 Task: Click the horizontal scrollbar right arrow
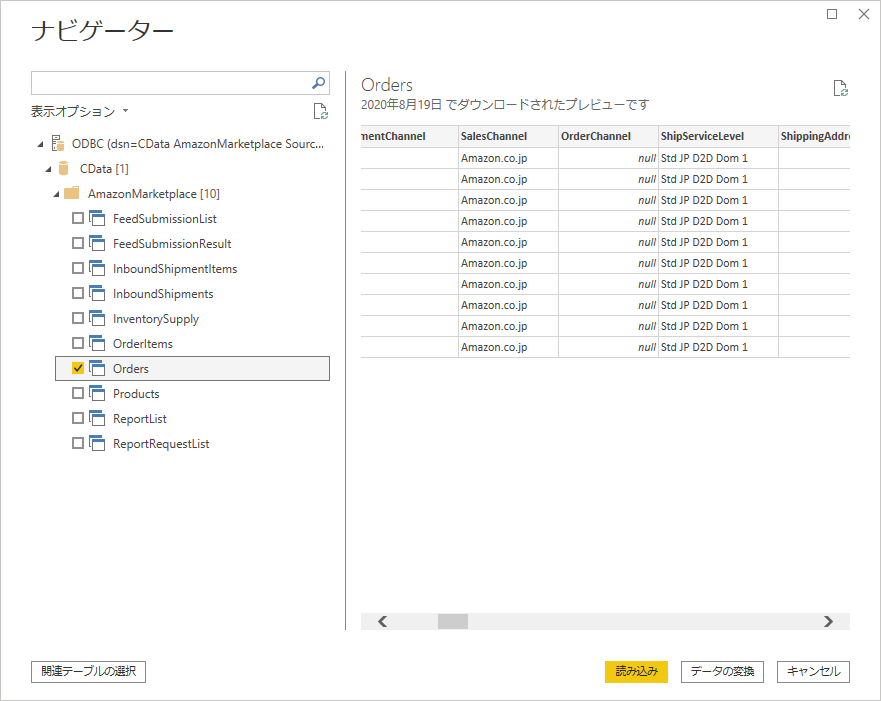point(828,621)
